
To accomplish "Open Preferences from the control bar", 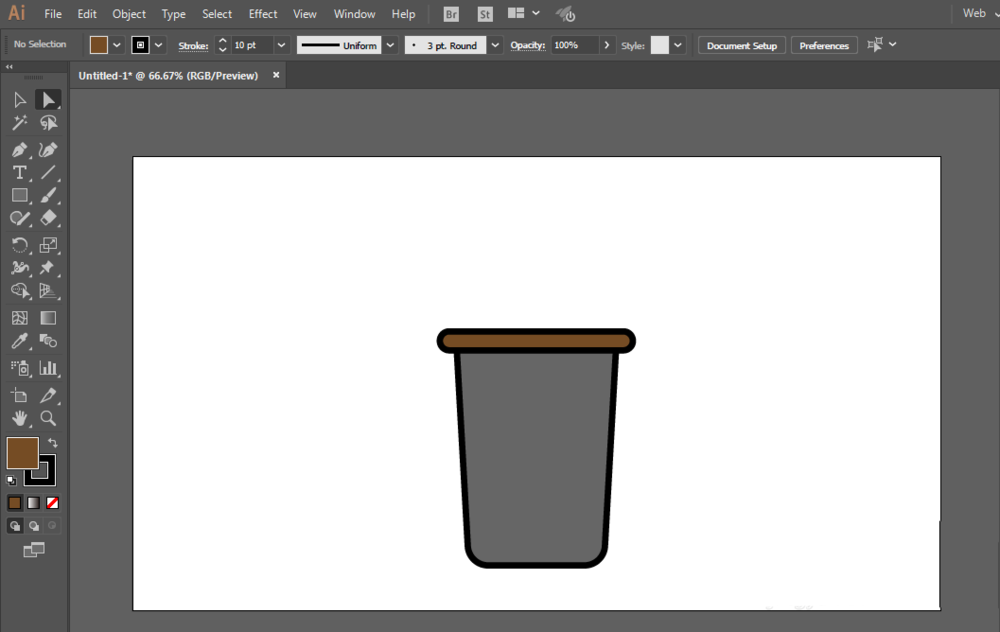I will point(824,46).
